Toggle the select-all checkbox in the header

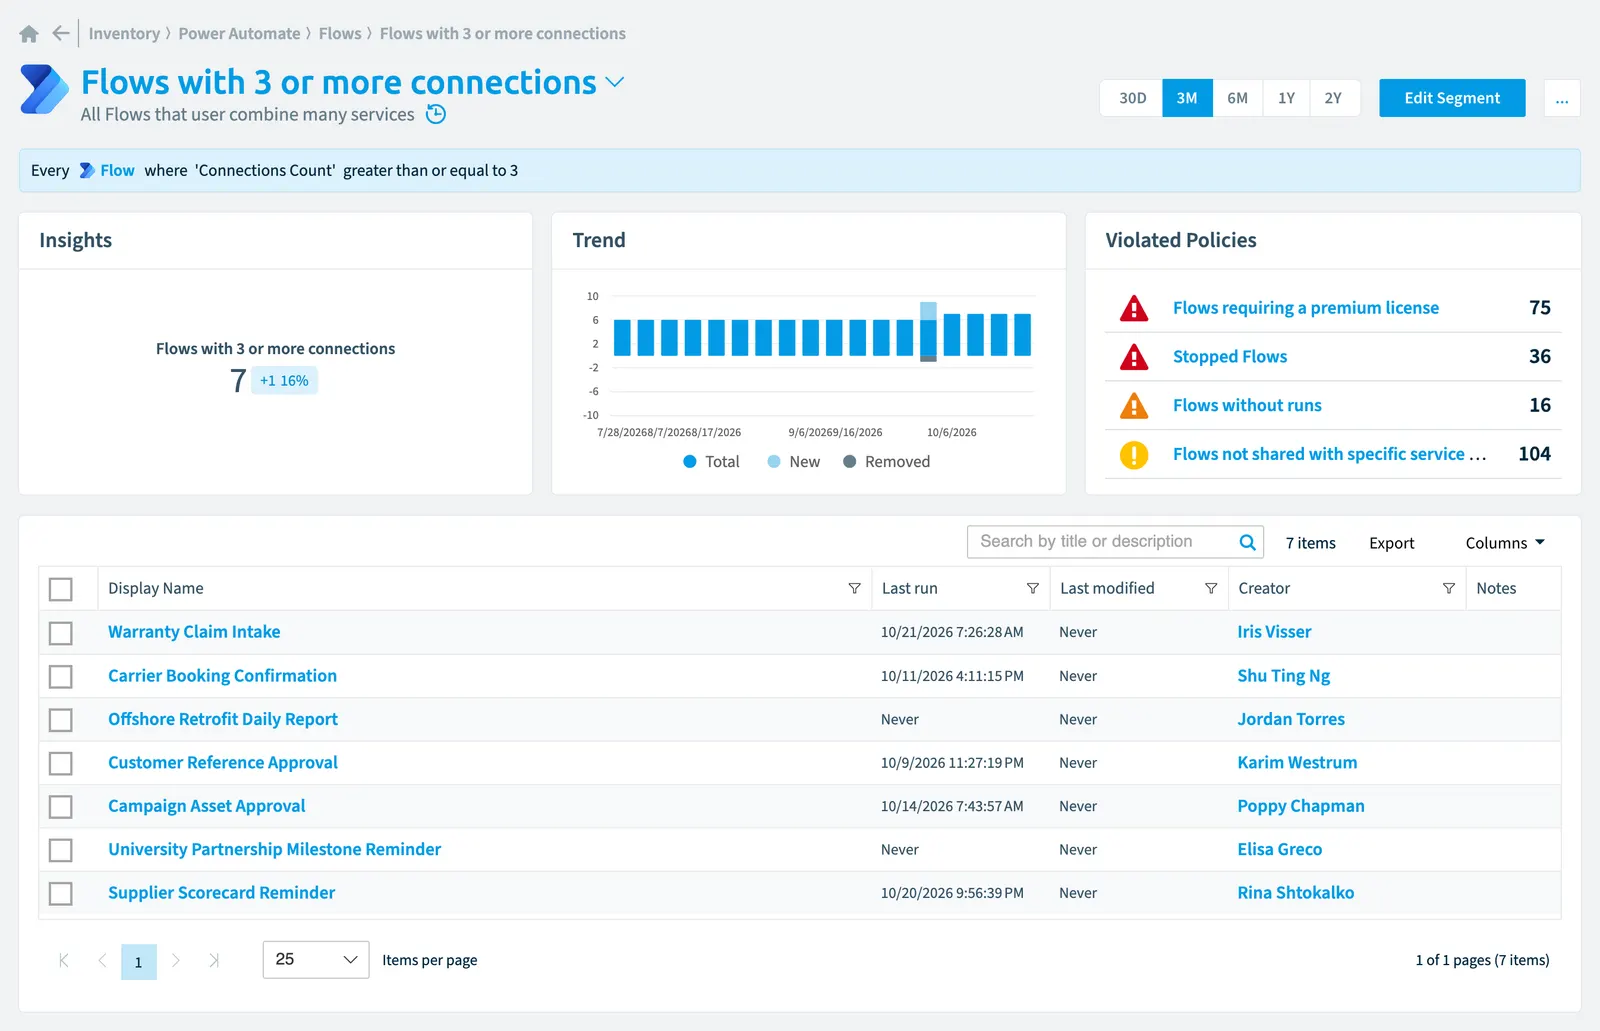[61, 589]
